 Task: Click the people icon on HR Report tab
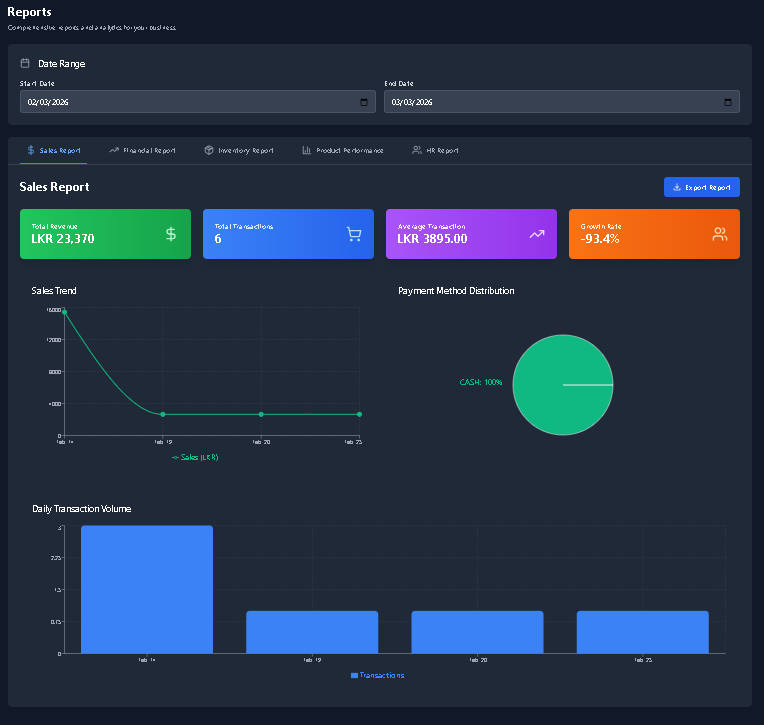click(x=417, y=150)
